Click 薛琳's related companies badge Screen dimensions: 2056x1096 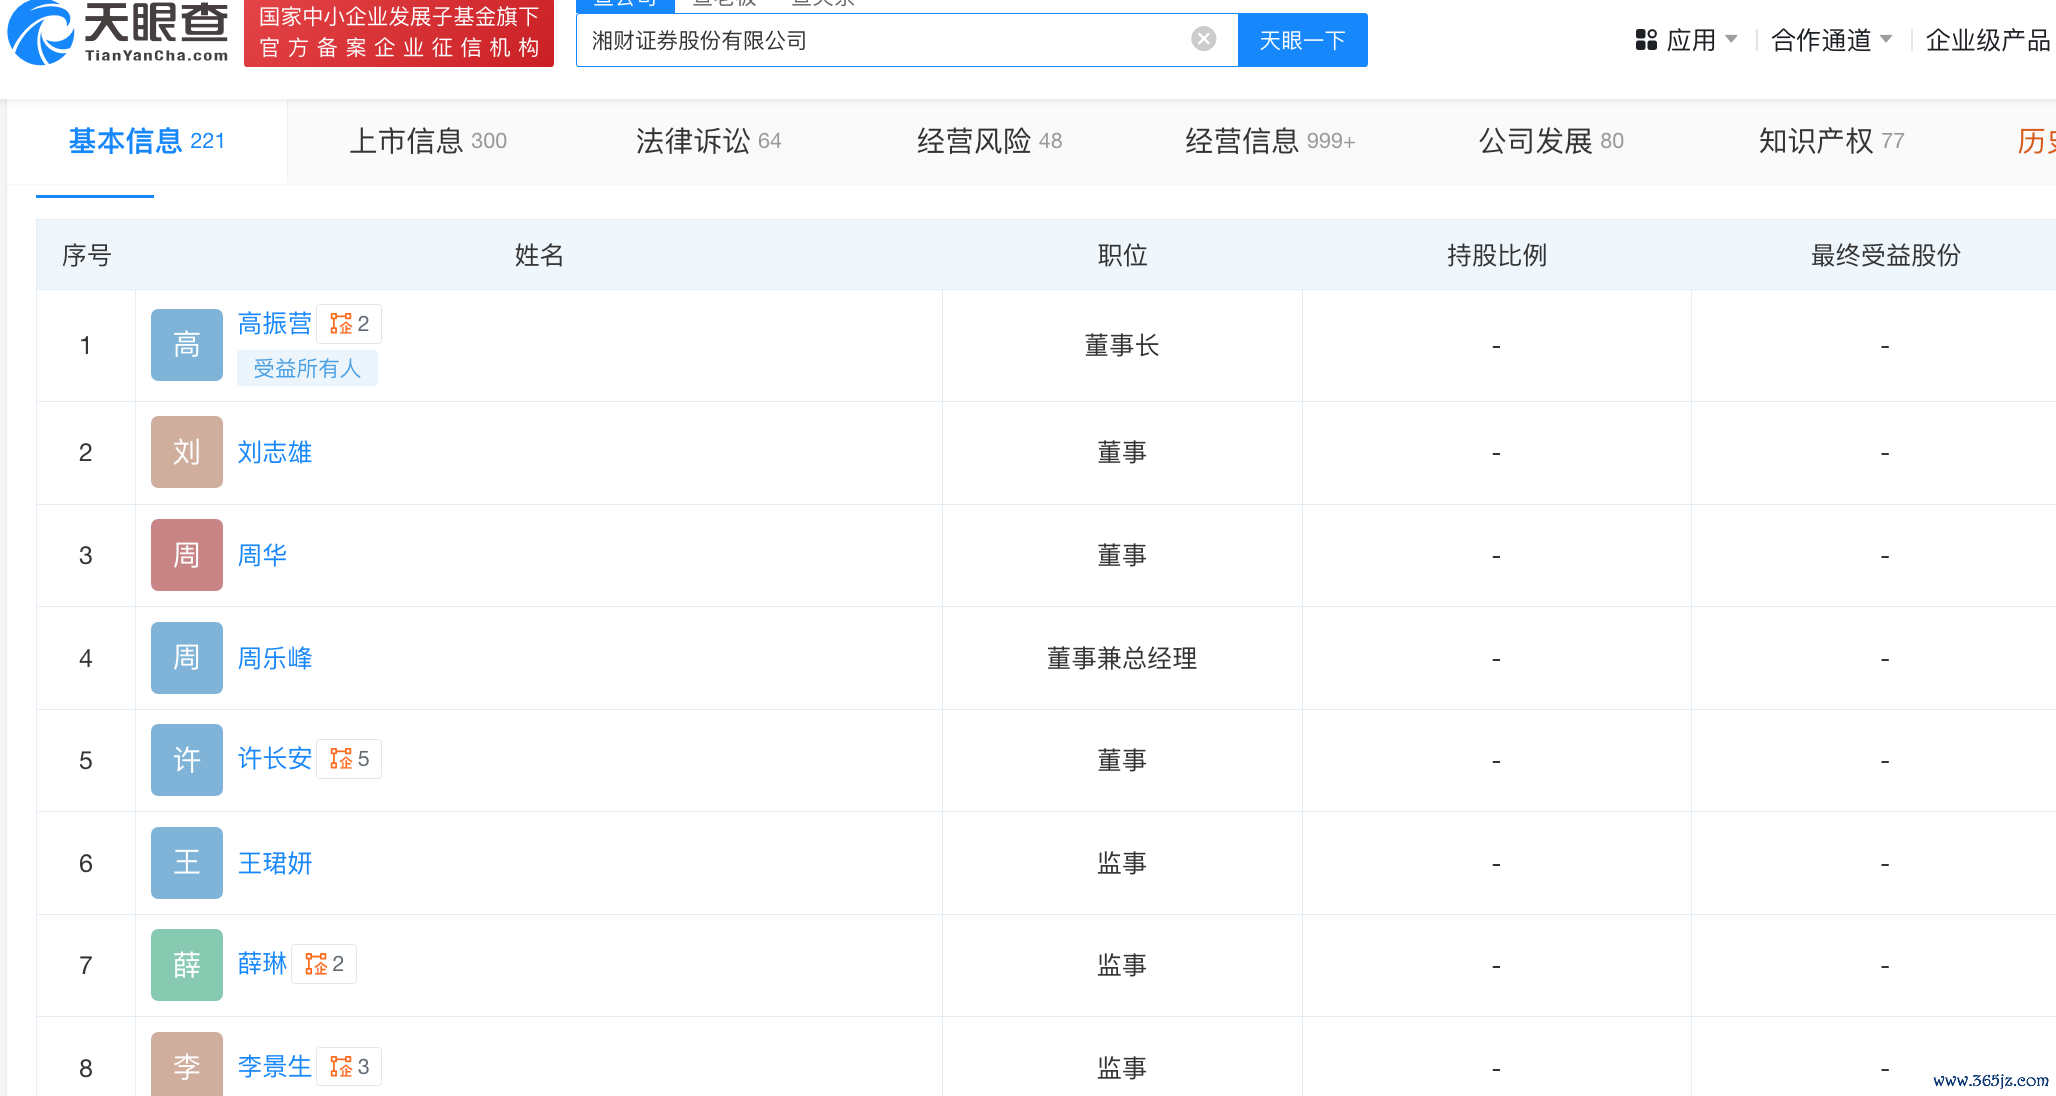point(324,964)
